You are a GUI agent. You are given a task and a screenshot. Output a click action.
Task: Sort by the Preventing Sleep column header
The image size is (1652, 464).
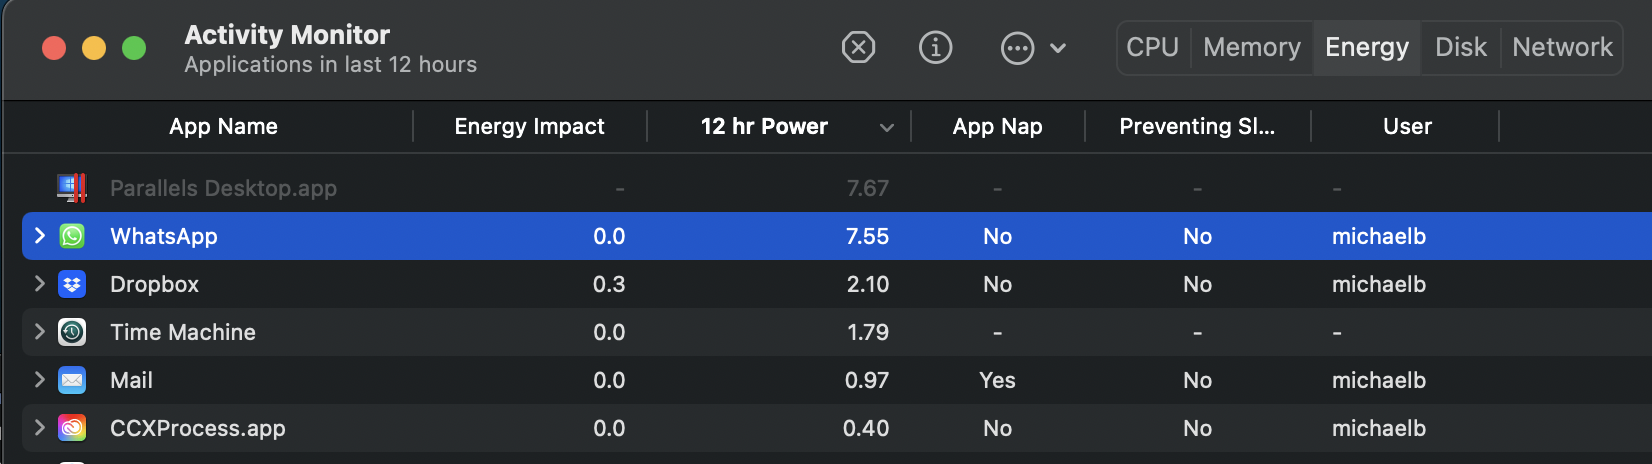(x=1197, y=126)
